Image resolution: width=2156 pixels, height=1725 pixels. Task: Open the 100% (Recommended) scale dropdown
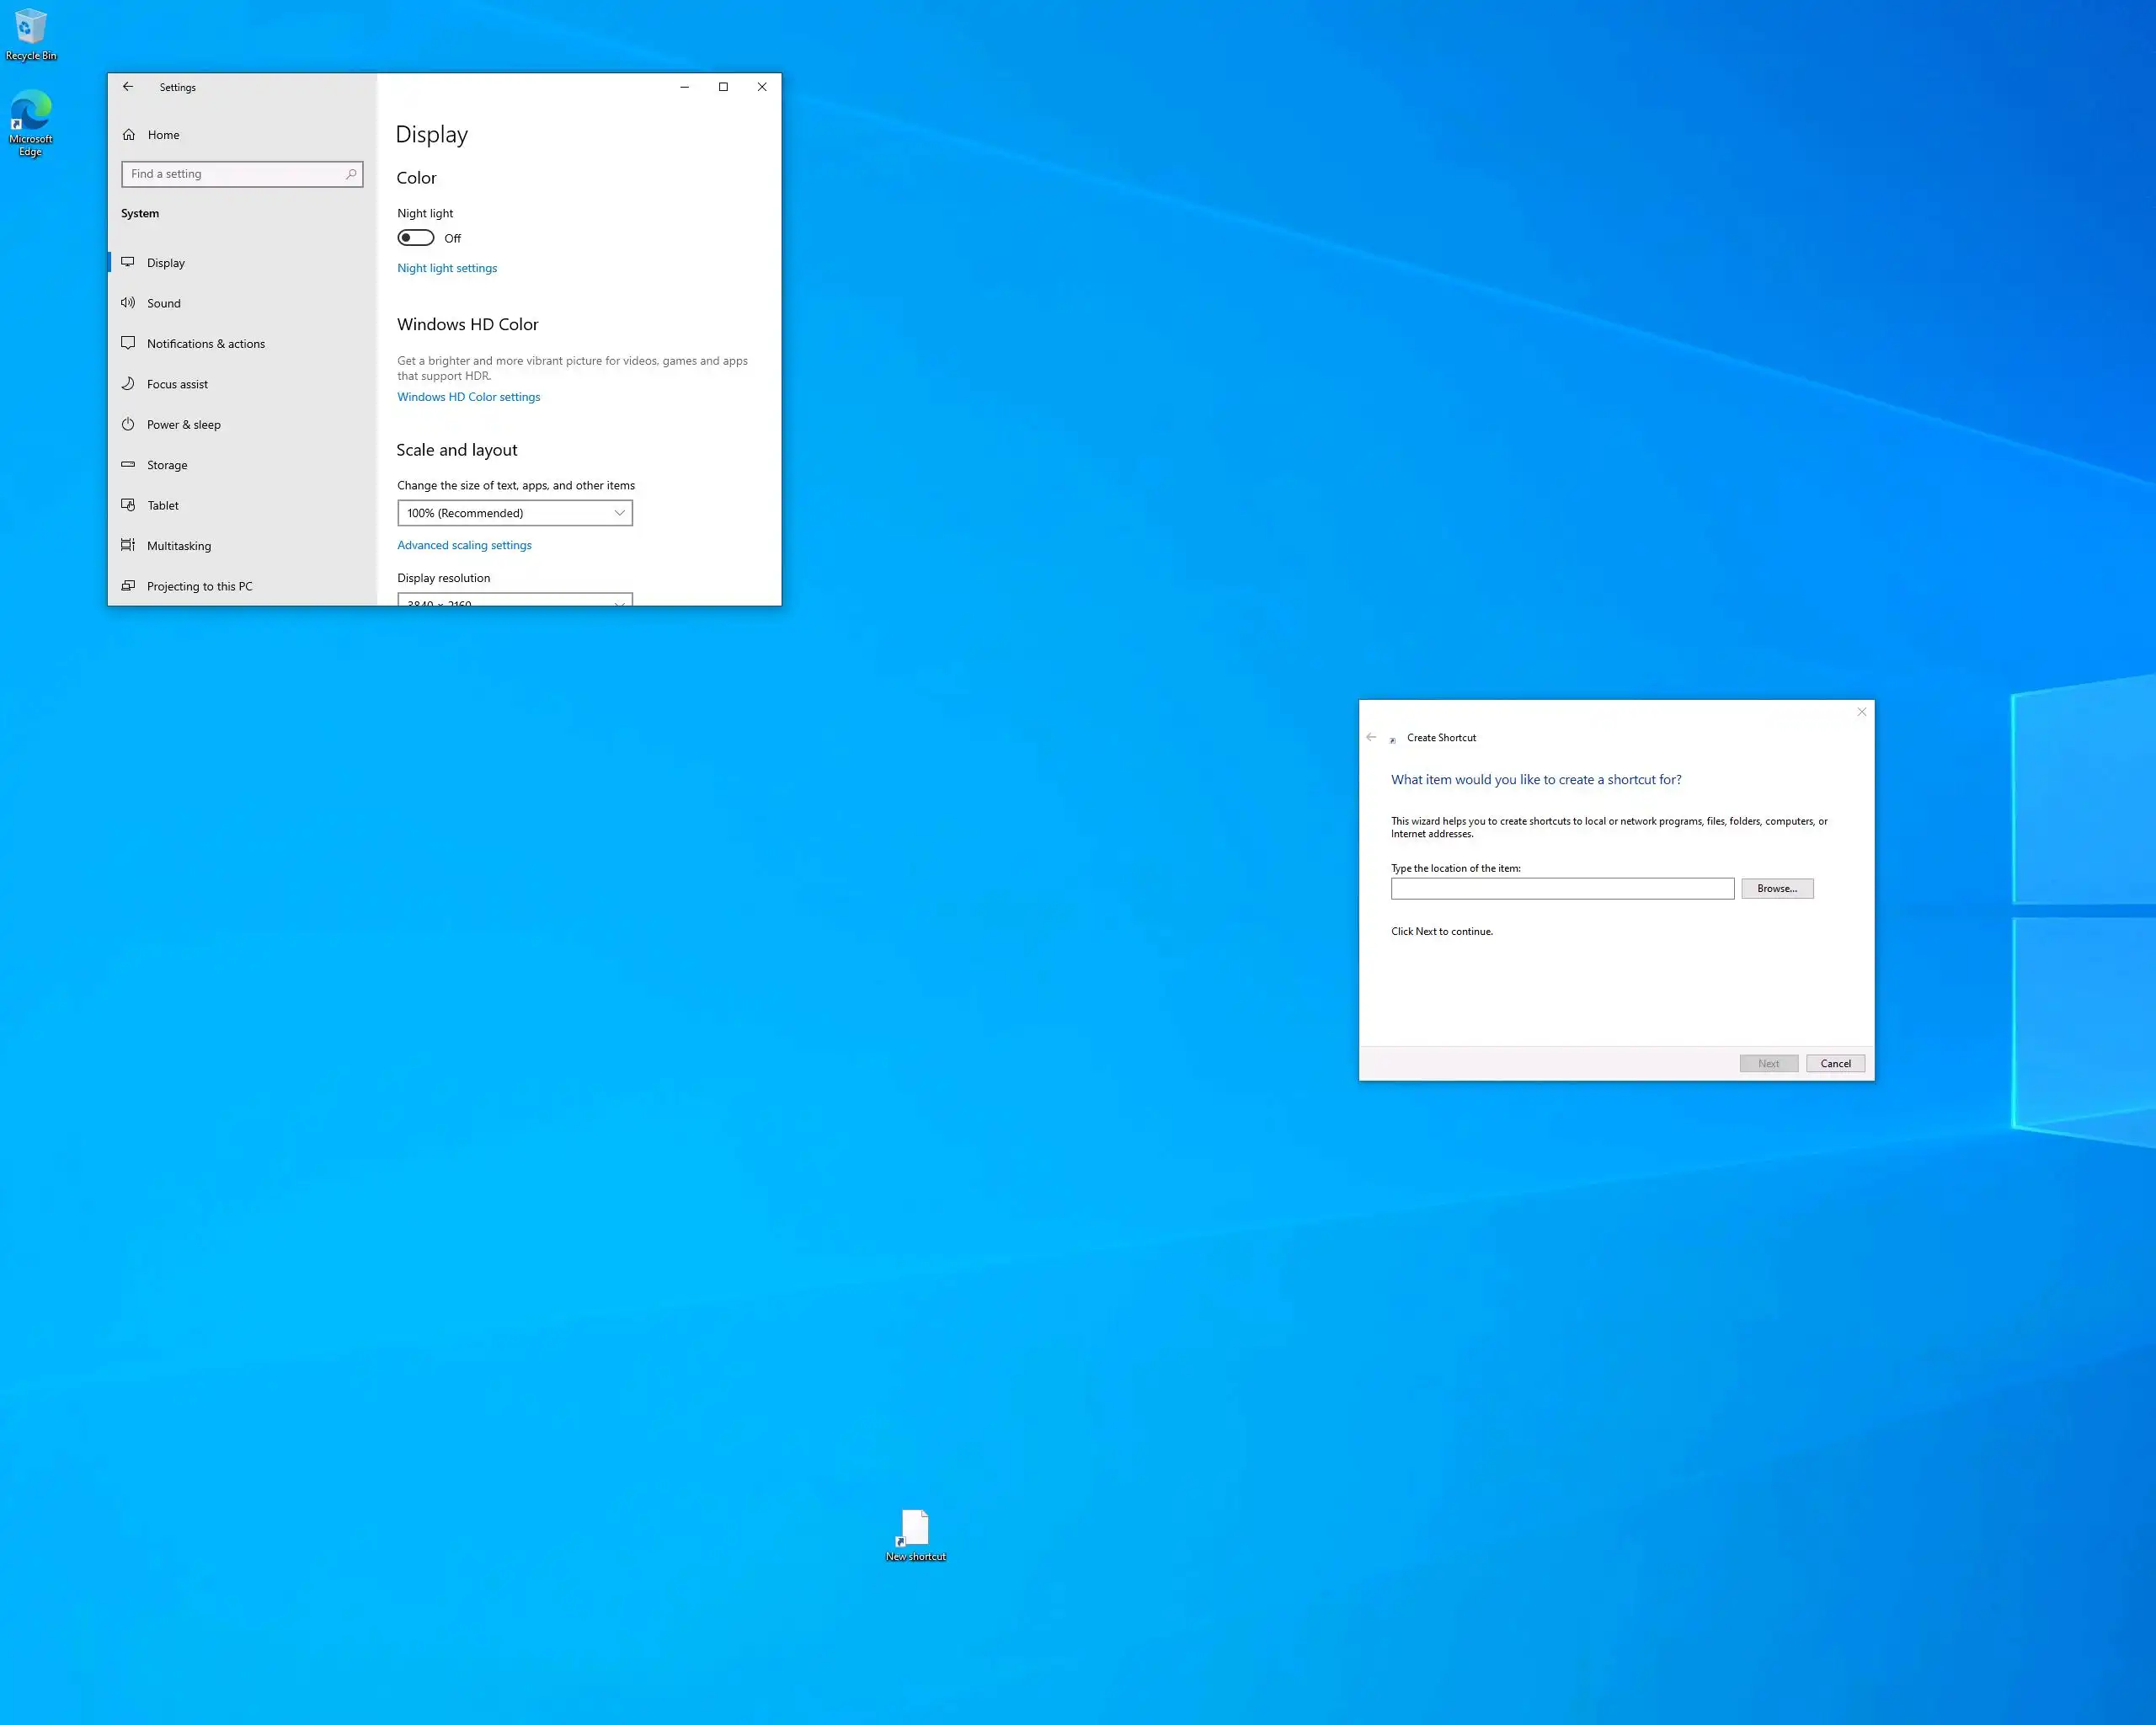(514, 513)
